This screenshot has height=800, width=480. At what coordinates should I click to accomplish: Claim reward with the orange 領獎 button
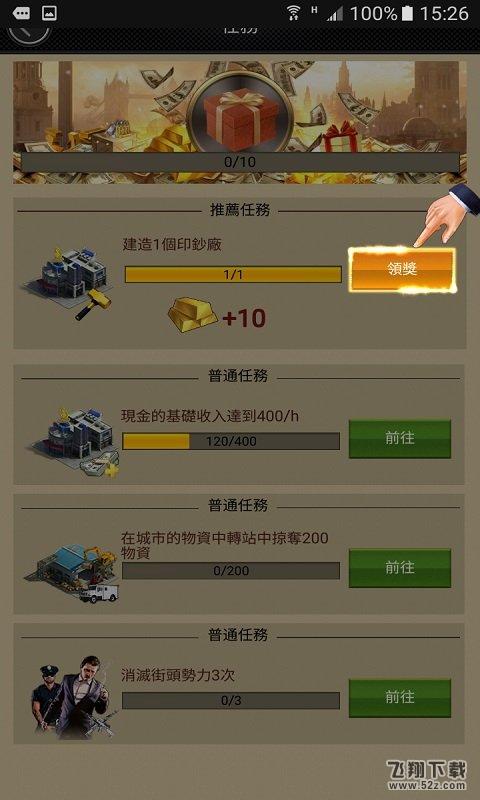pos(402,270)
